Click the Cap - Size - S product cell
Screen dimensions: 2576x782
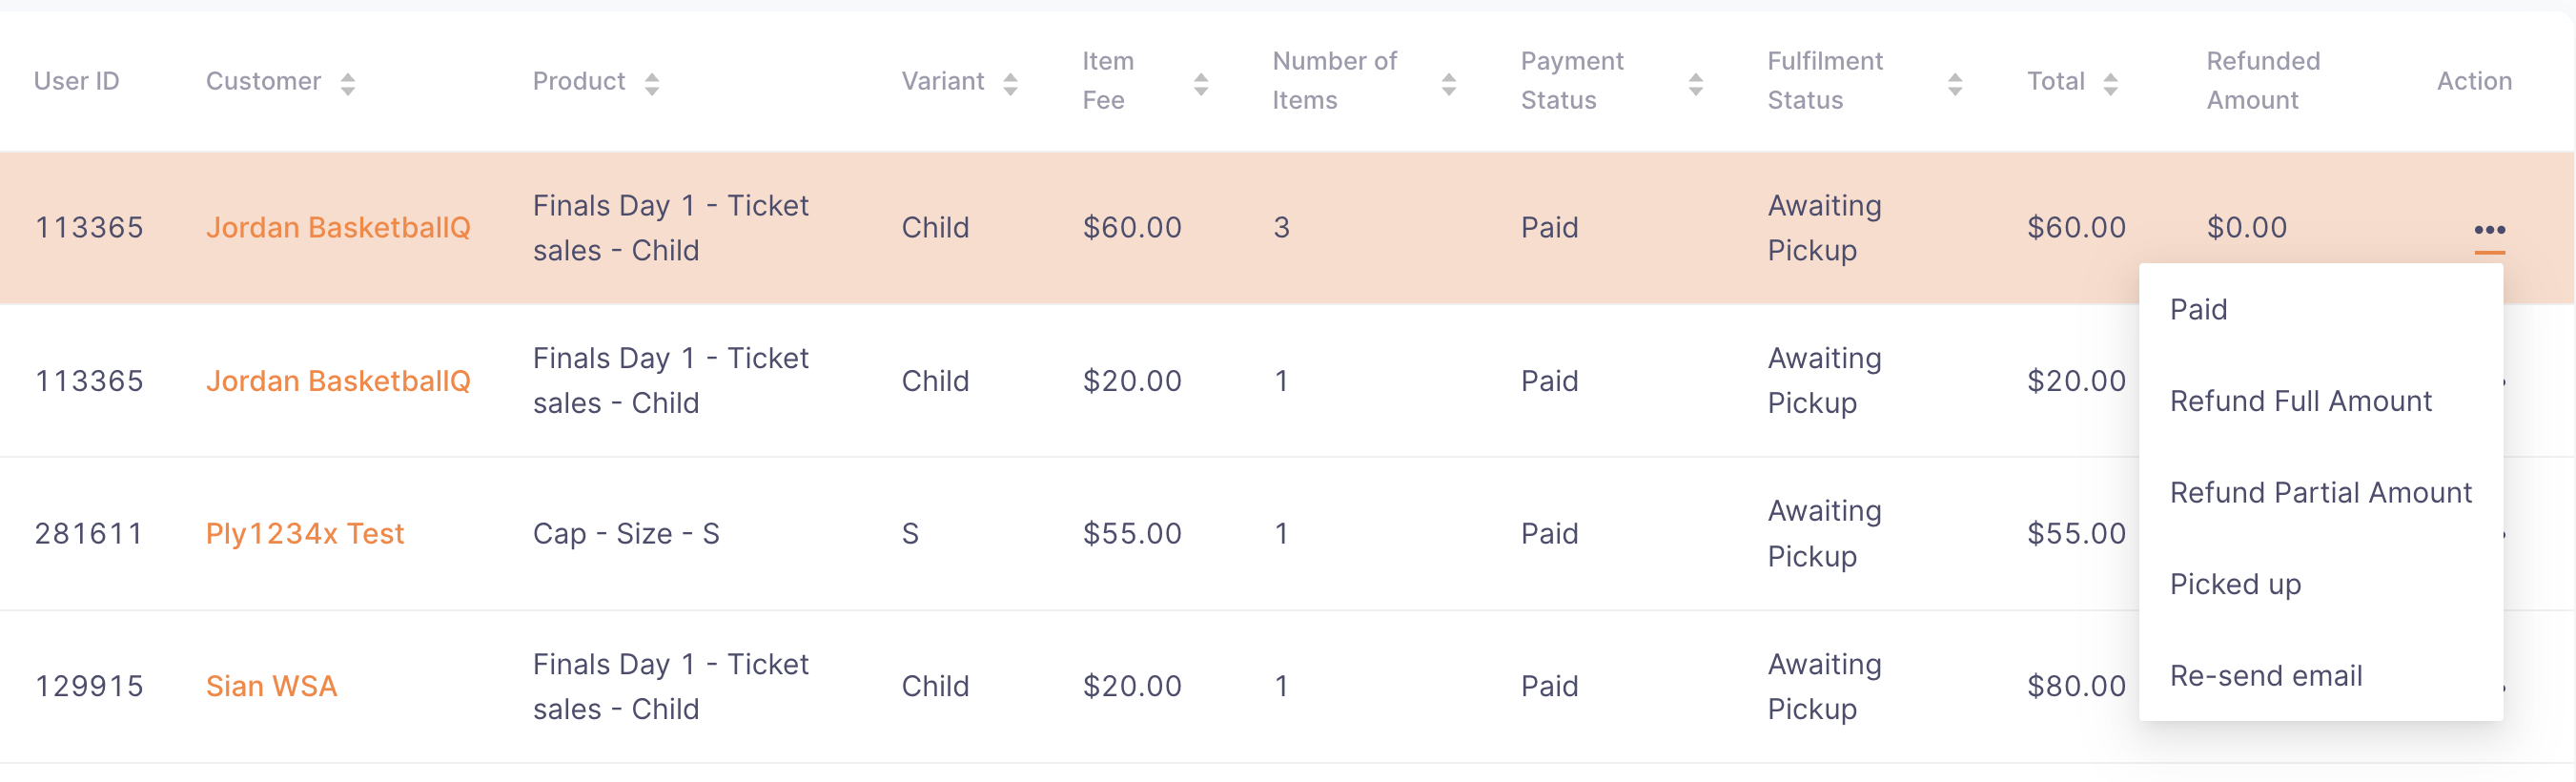click(x=626, y=534)
